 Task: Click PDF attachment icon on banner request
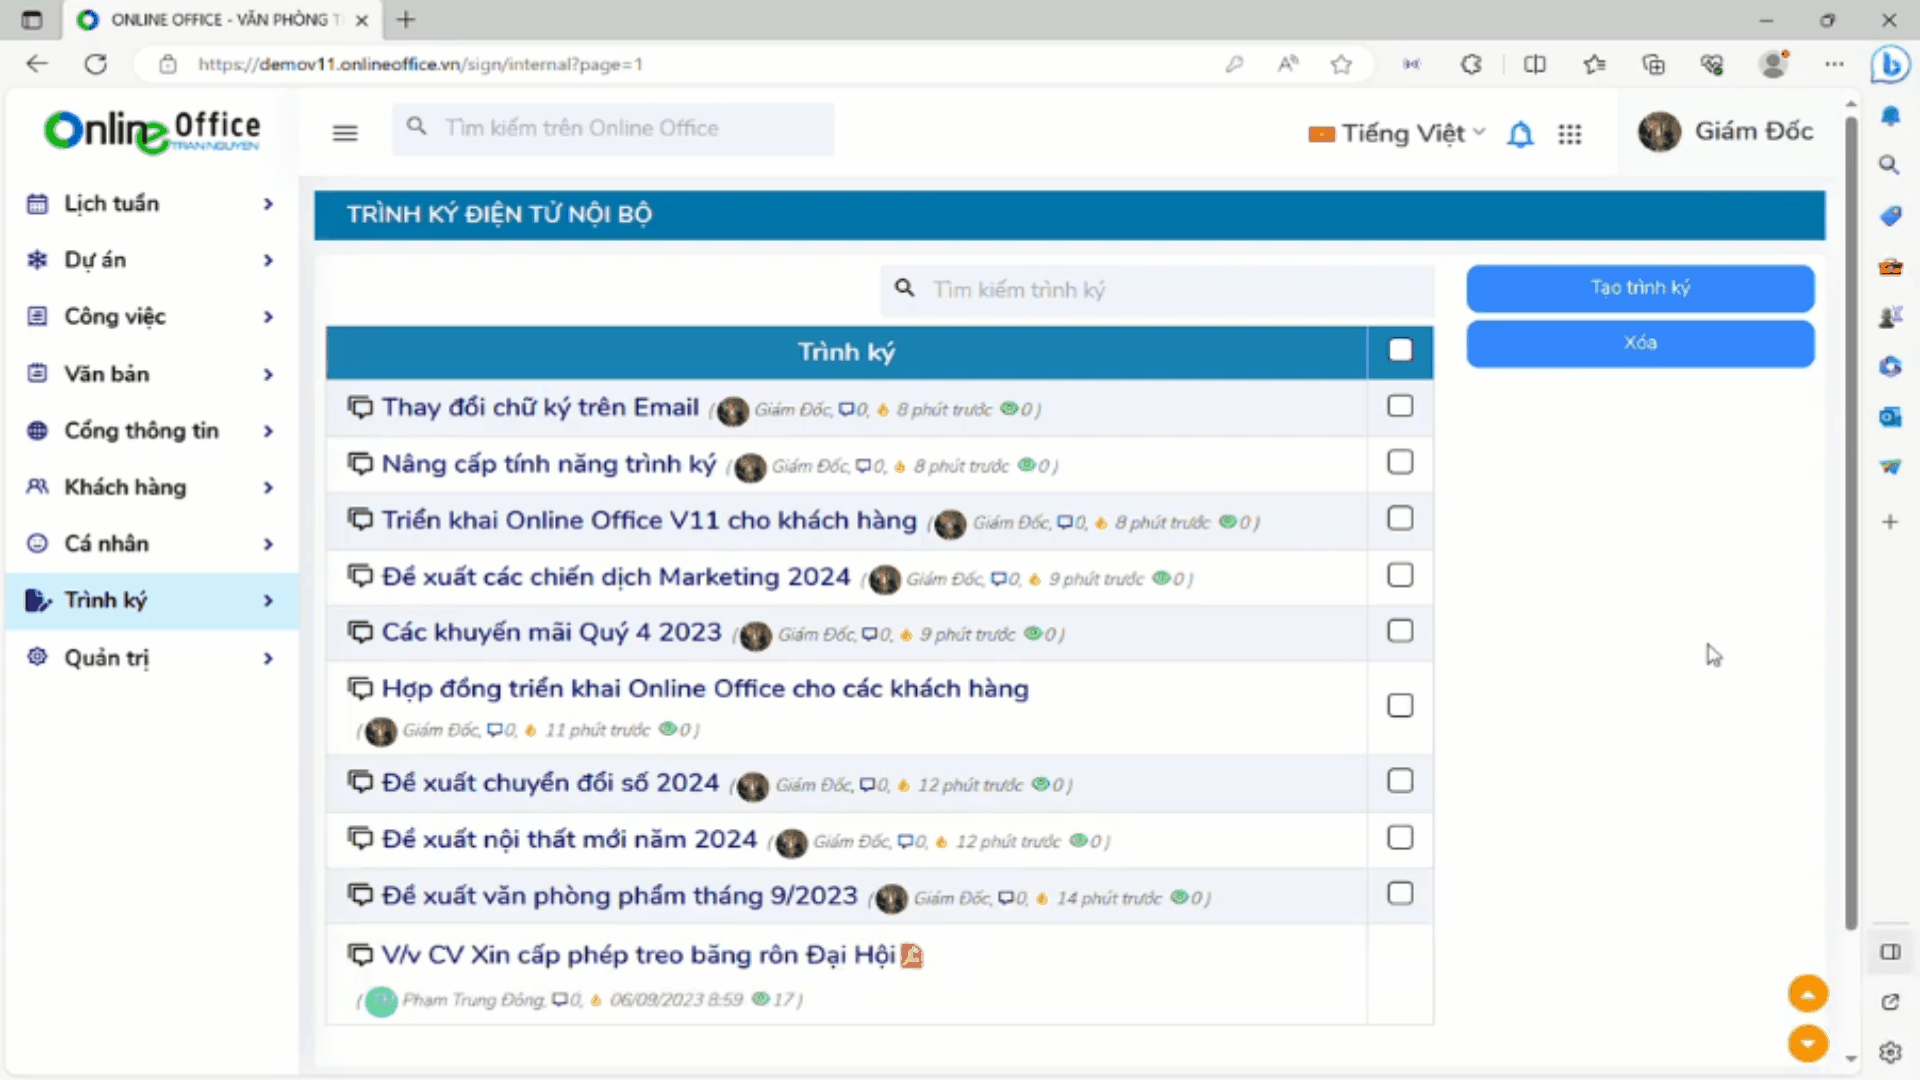(x=911, y=956)
